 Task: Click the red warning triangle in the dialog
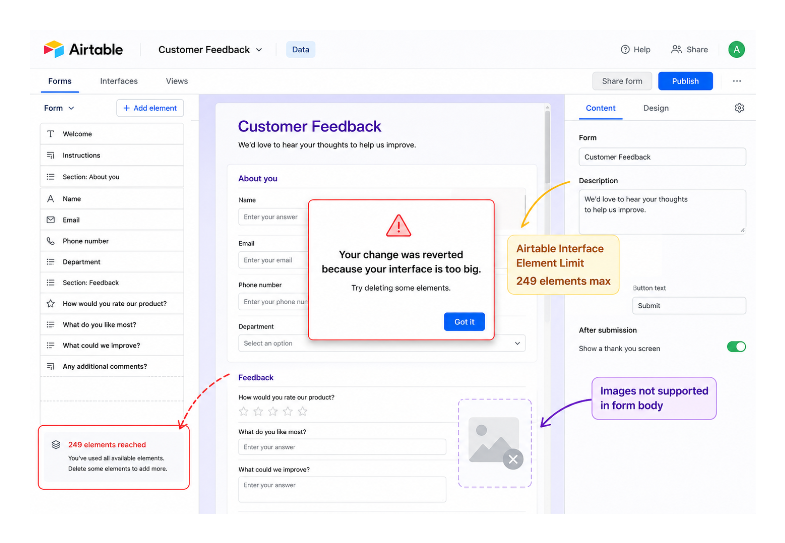[x=399, y=226]
